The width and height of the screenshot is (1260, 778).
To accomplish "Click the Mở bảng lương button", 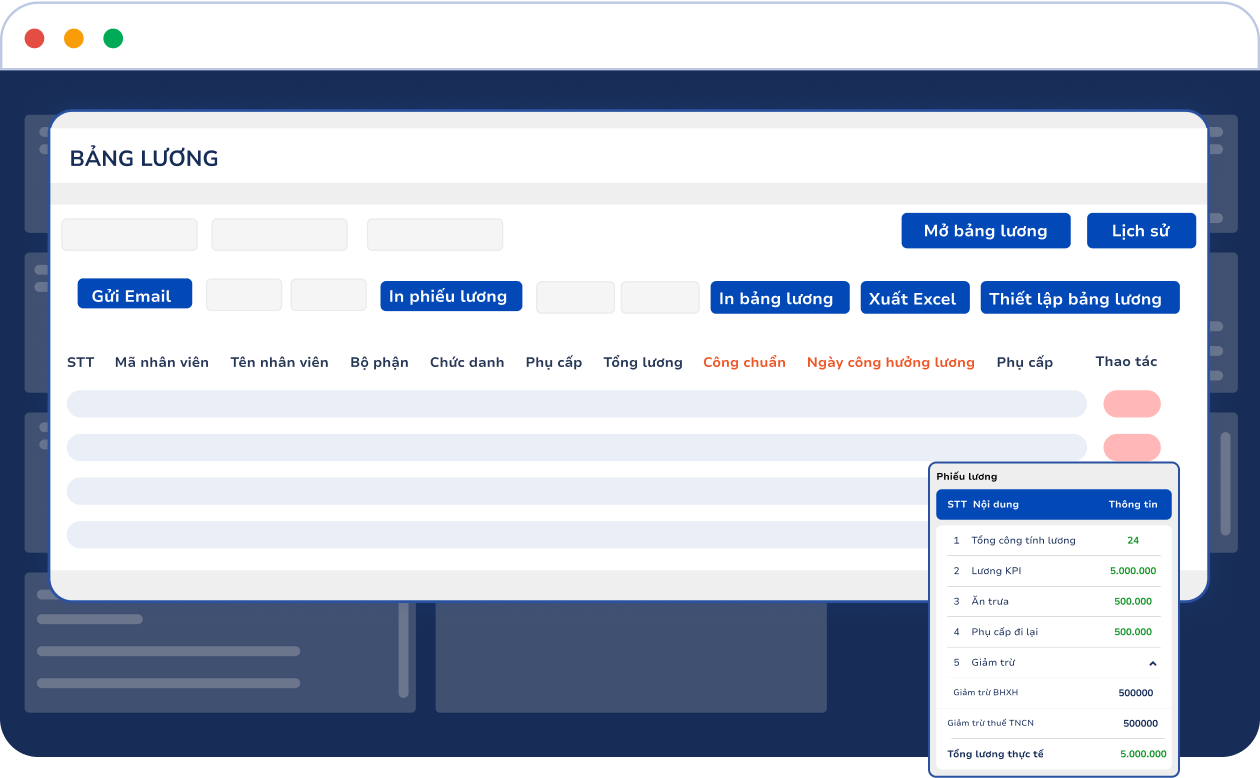I will pyautogui.click(x=985, y=231).
